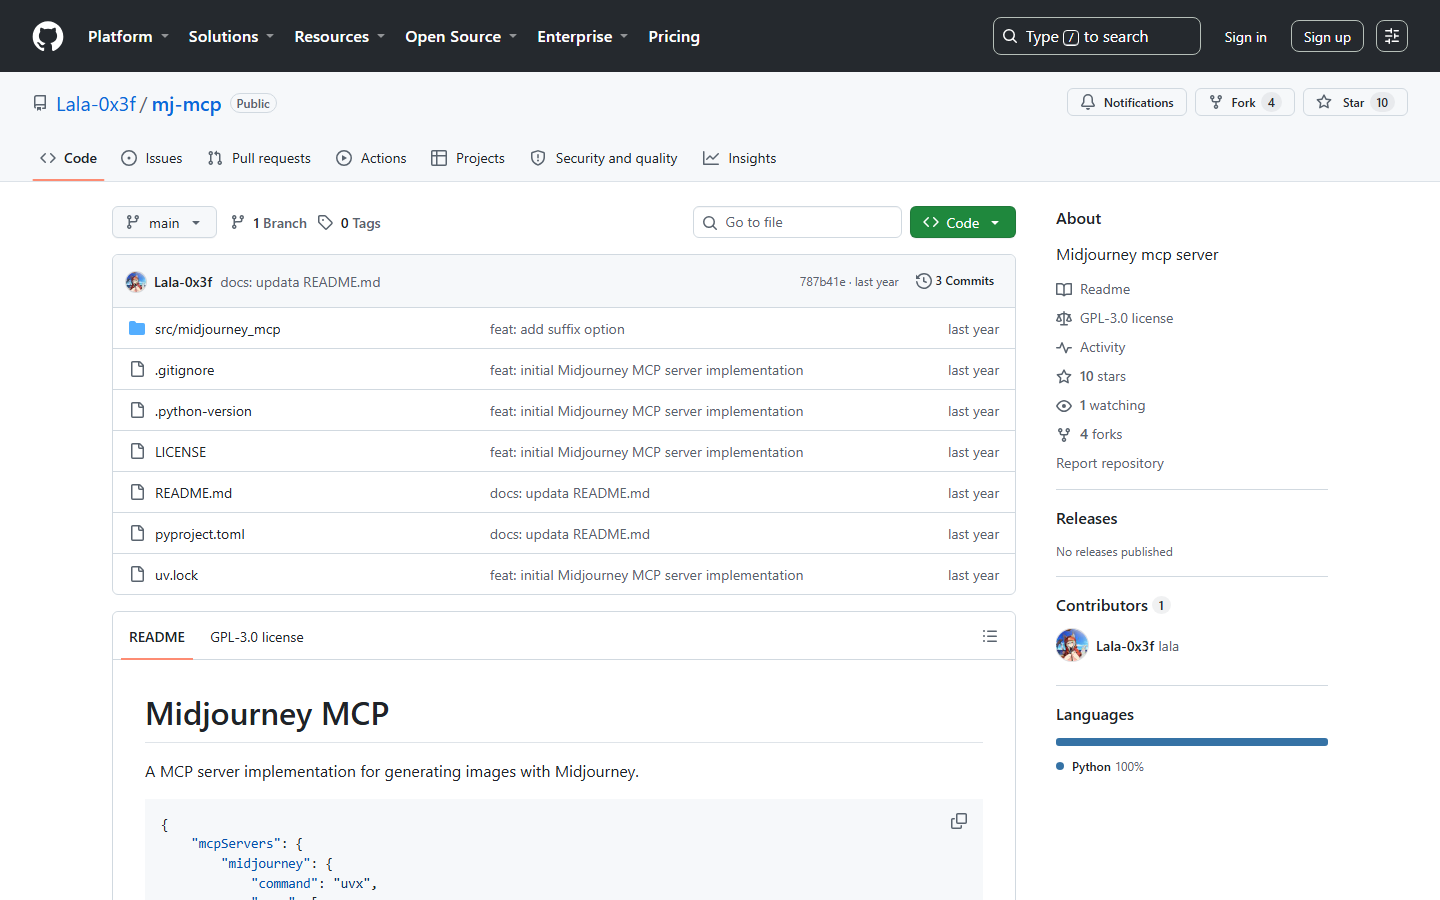Open the pyproject.toml file
1440x900 pixels.
click(x=200, y=534)
